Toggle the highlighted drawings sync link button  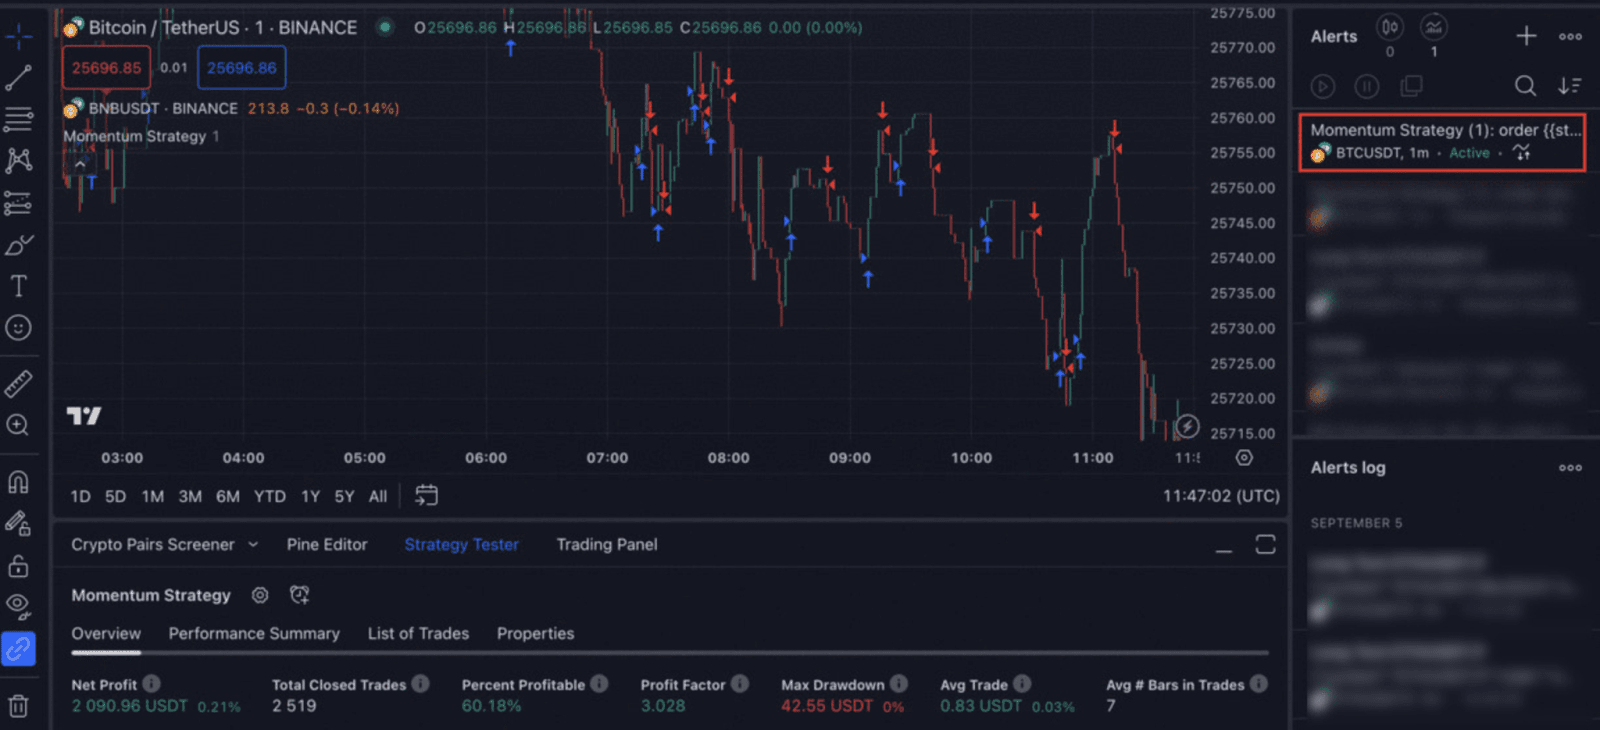click(x=18, y=649)
